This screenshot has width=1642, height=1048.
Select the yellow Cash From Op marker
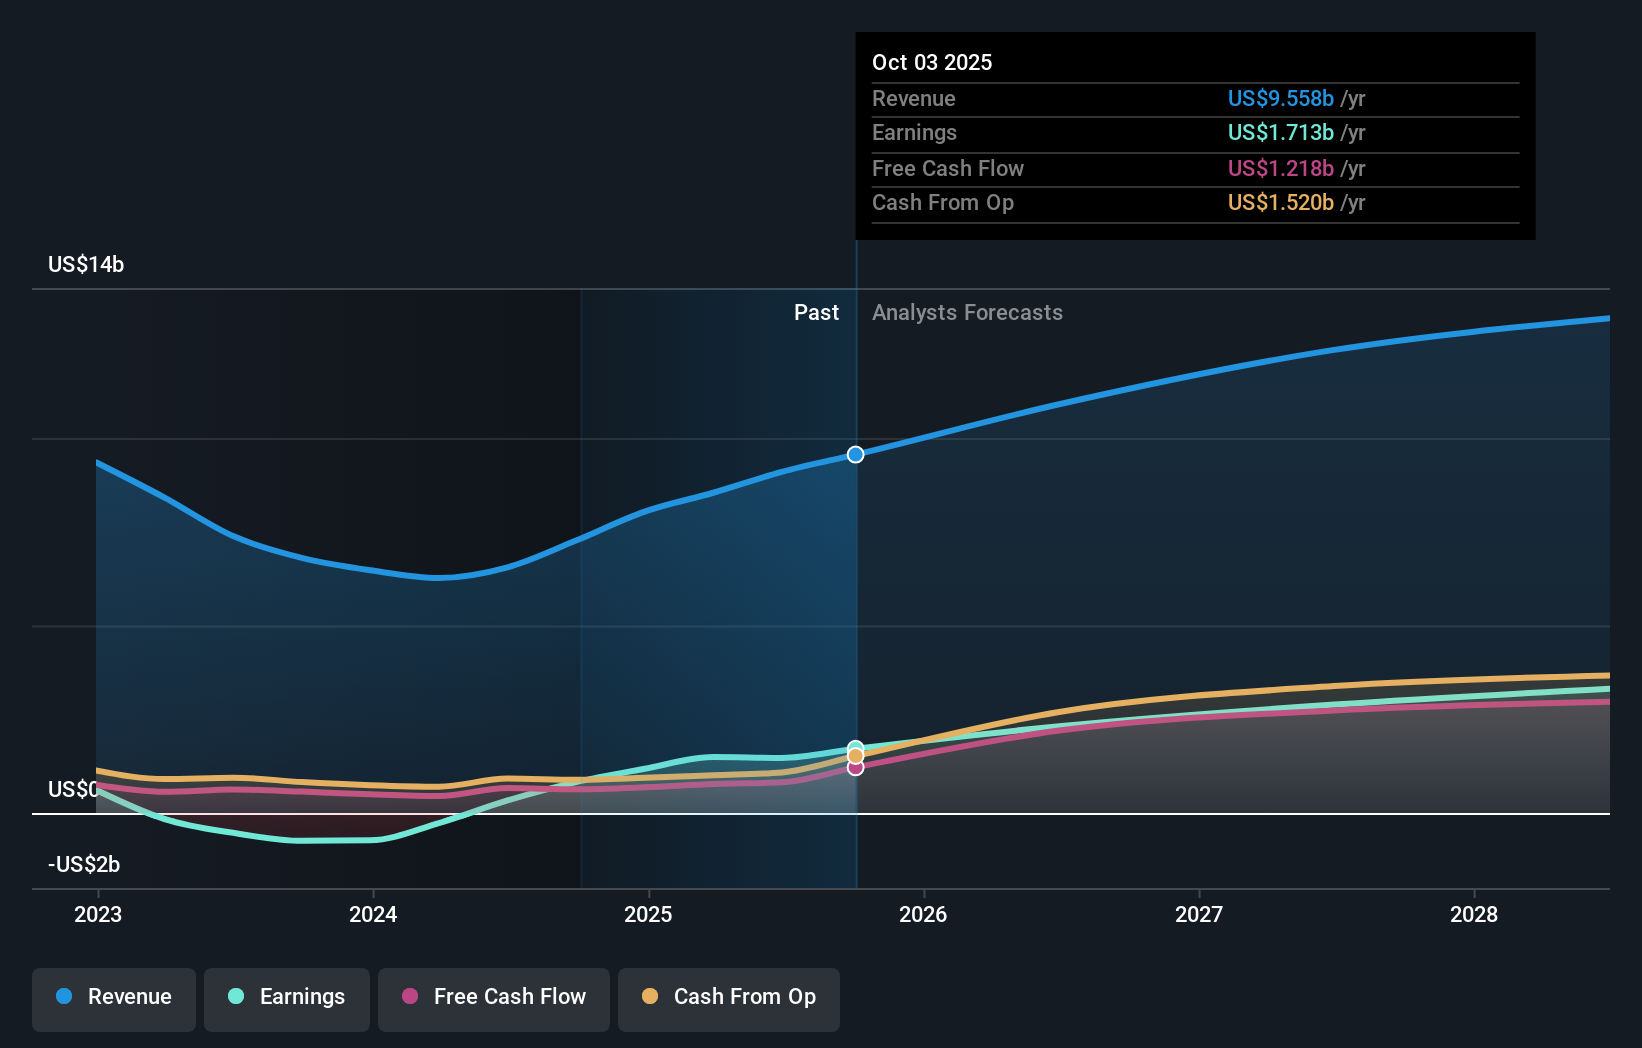coord(855,754)
